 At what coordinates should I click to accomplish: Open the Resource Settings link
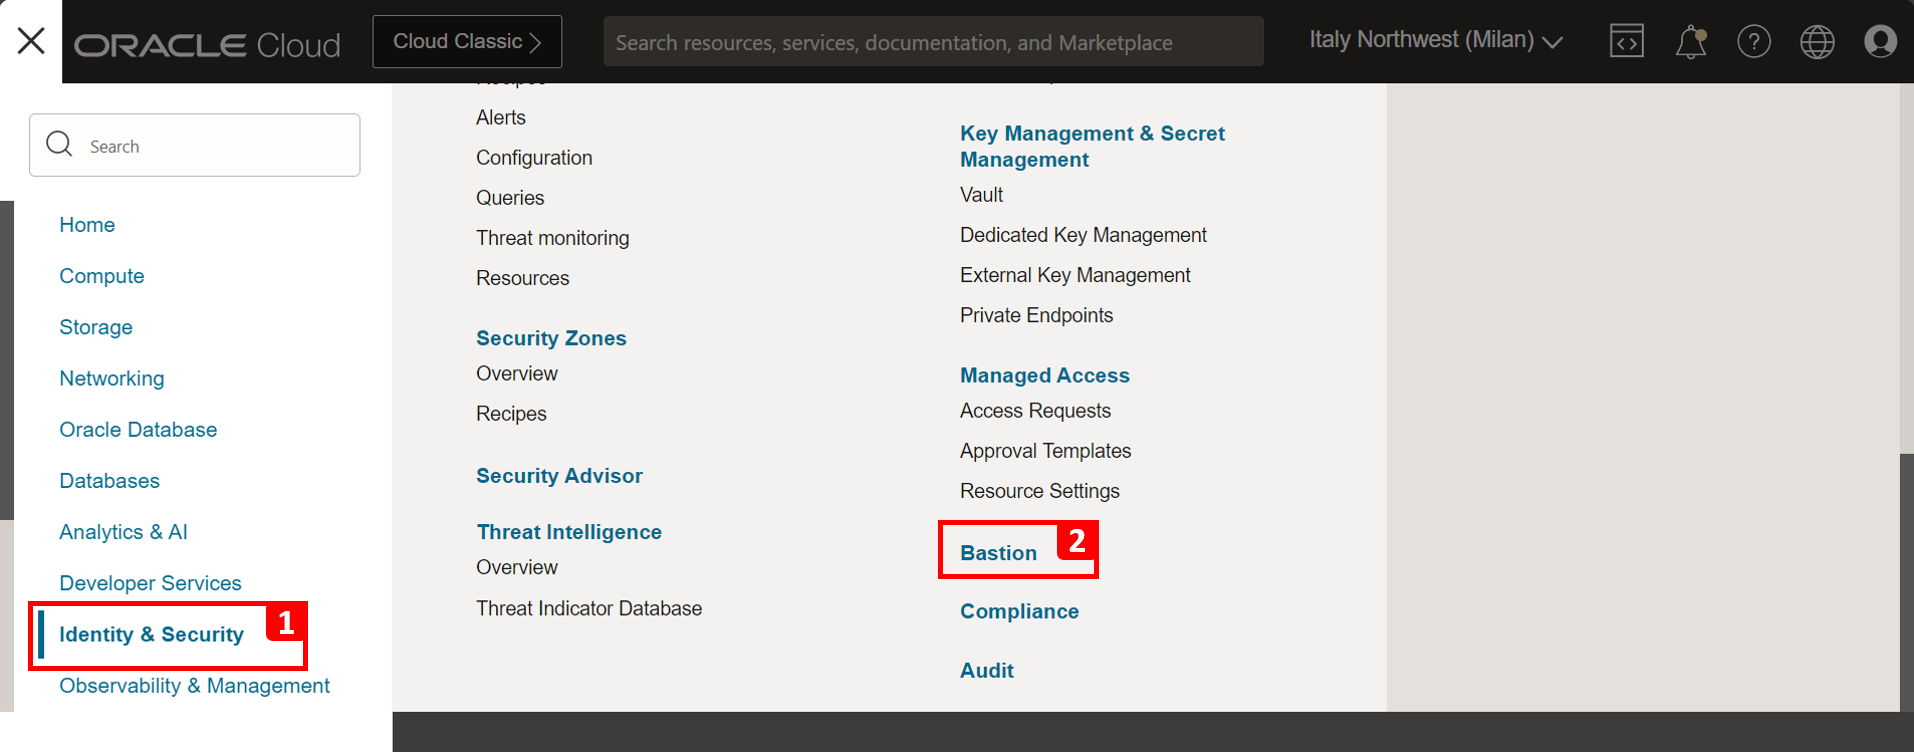(x=1040, y=491)
